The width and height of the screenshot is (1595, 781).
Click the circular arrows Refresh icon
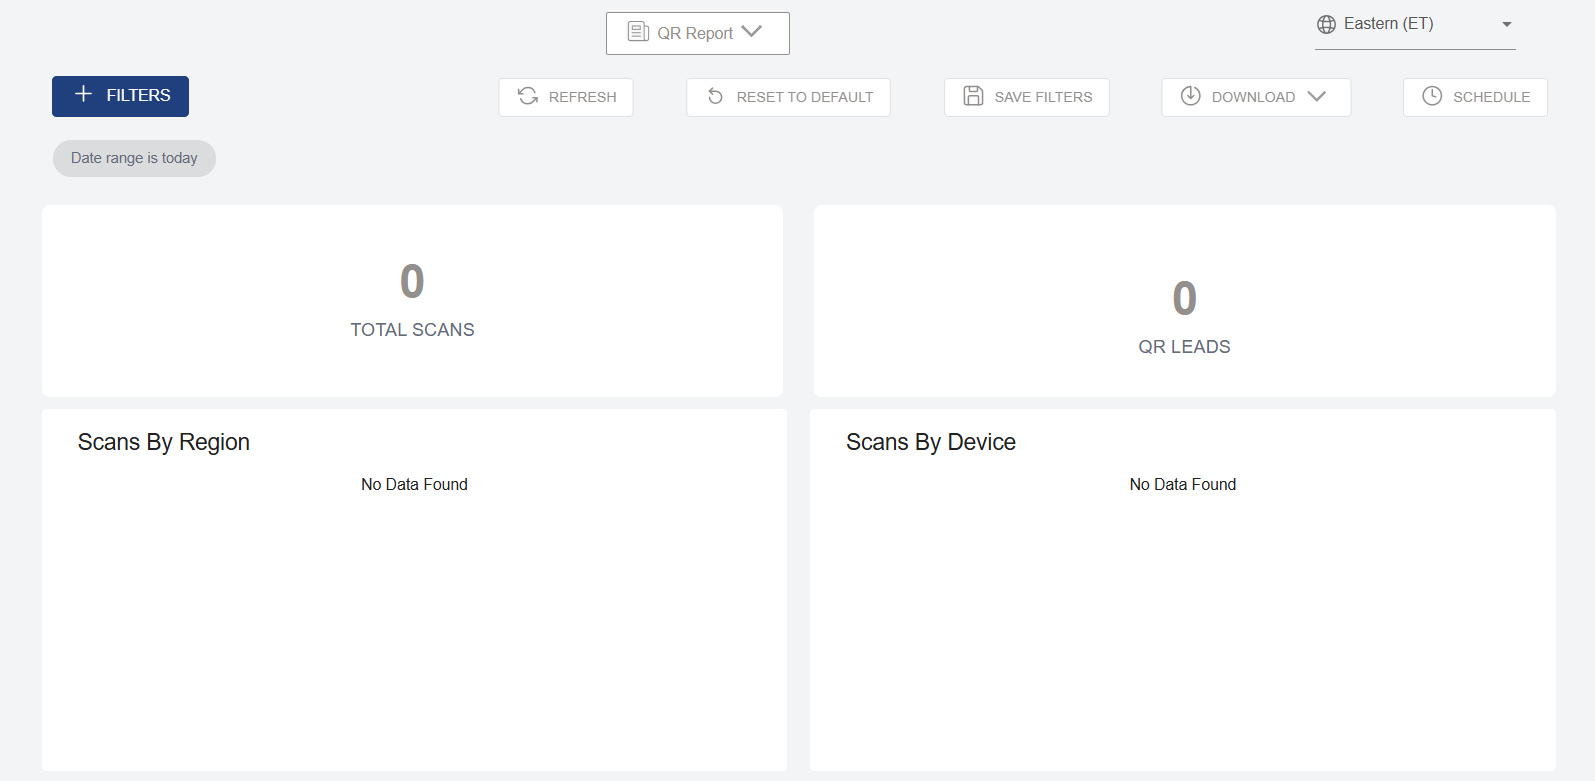pos(528,96)
